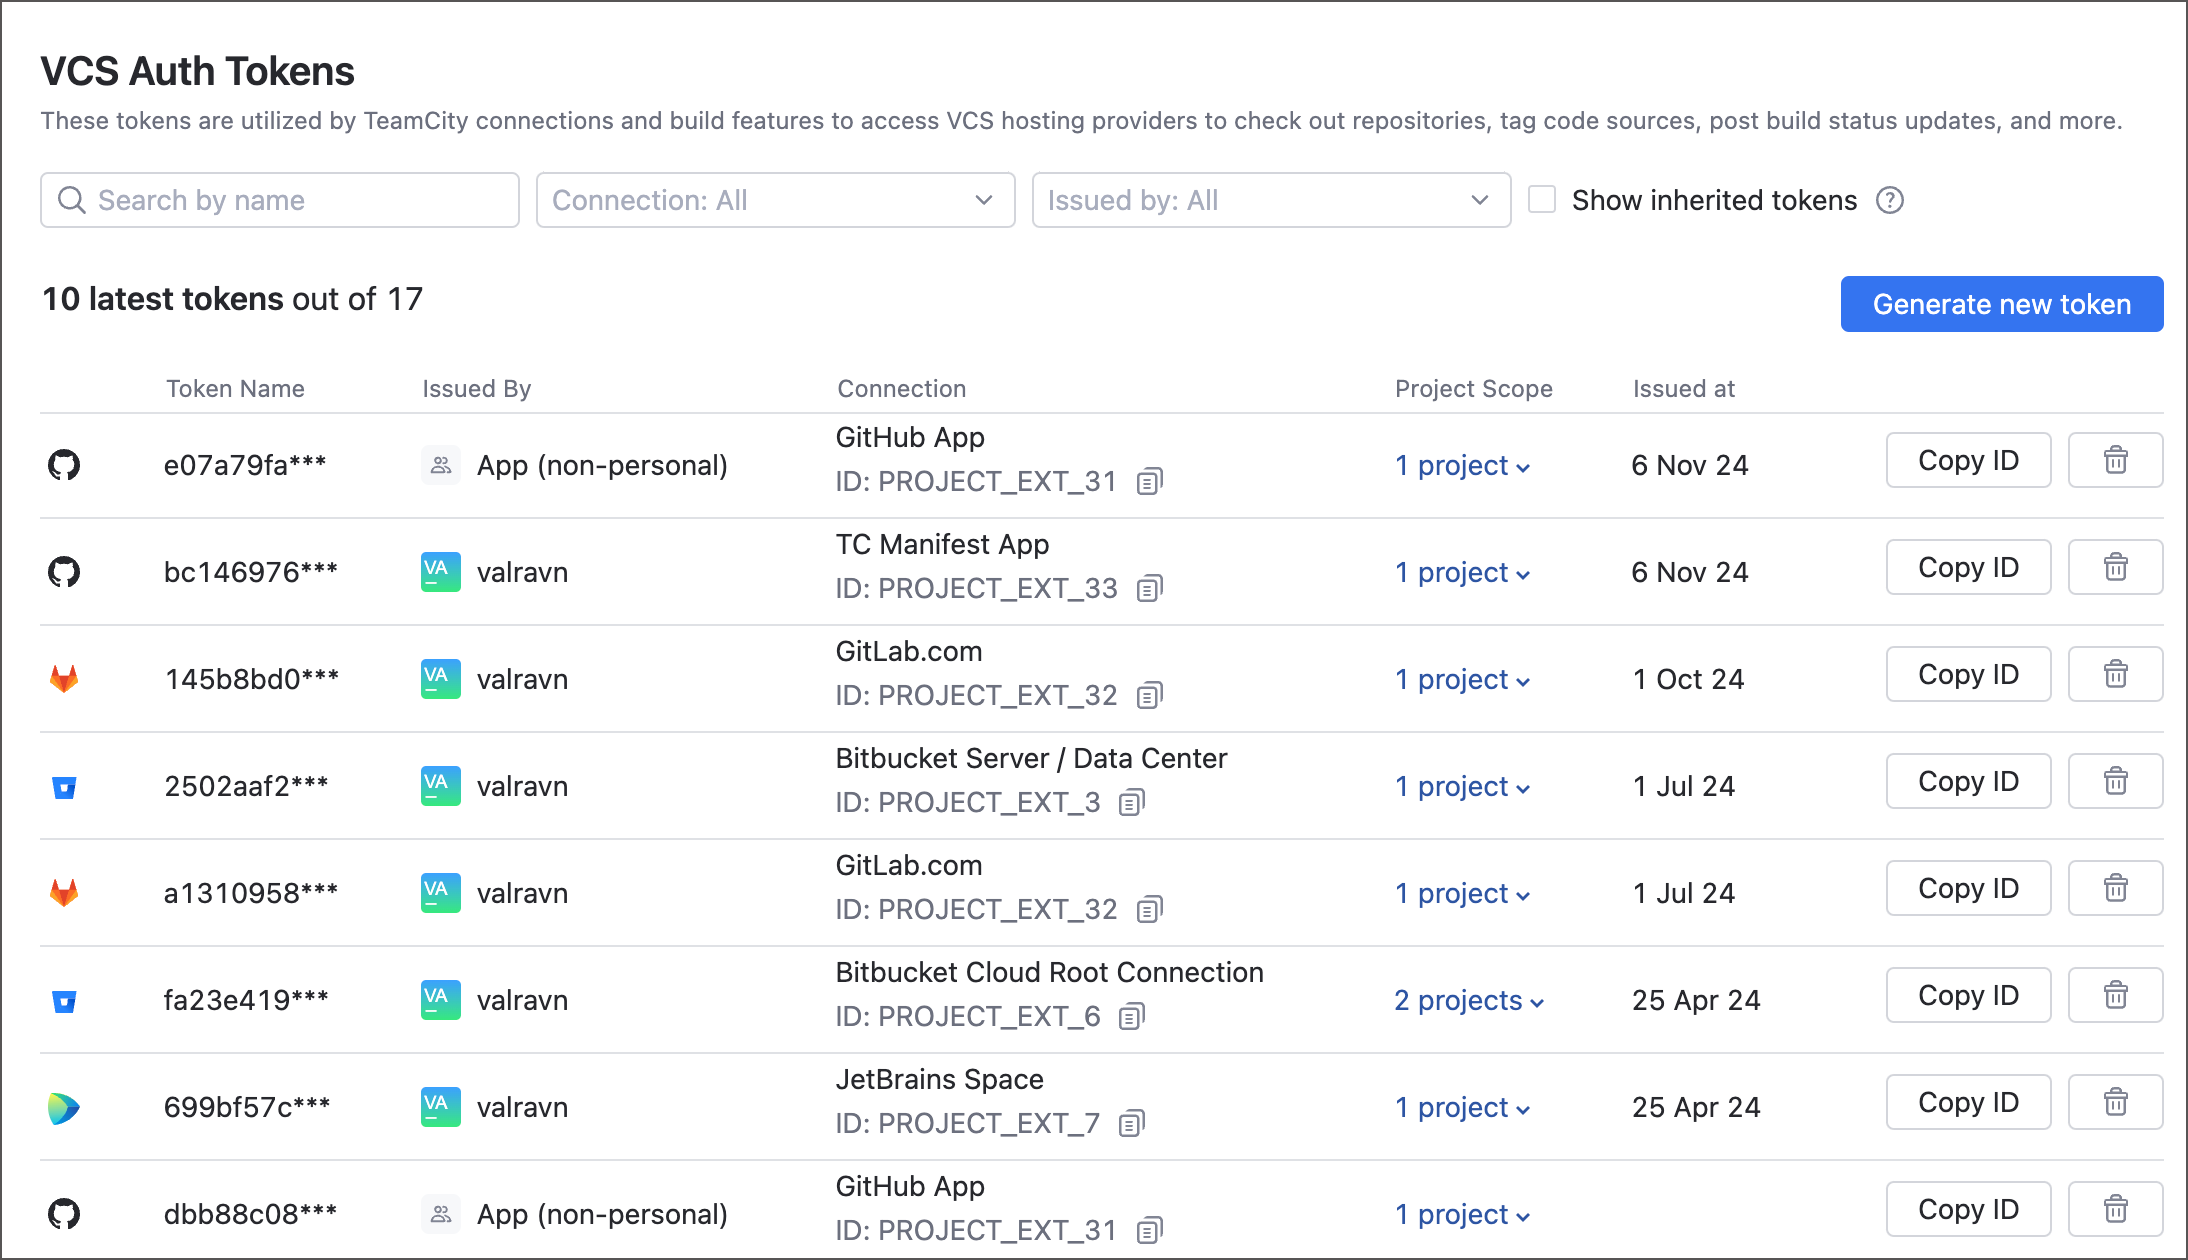
Task: Click the Search by name field
Action: (x=280, y=200)
